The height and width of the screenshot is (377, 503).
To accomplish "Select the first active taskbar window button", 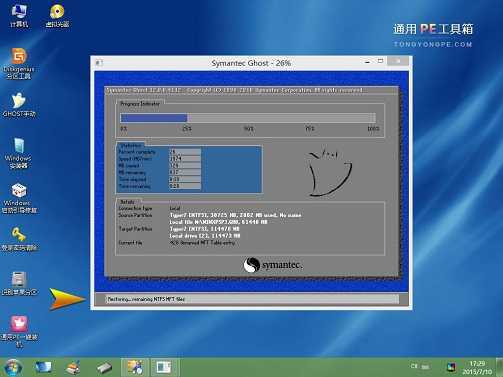I will (x=134, y=367).
